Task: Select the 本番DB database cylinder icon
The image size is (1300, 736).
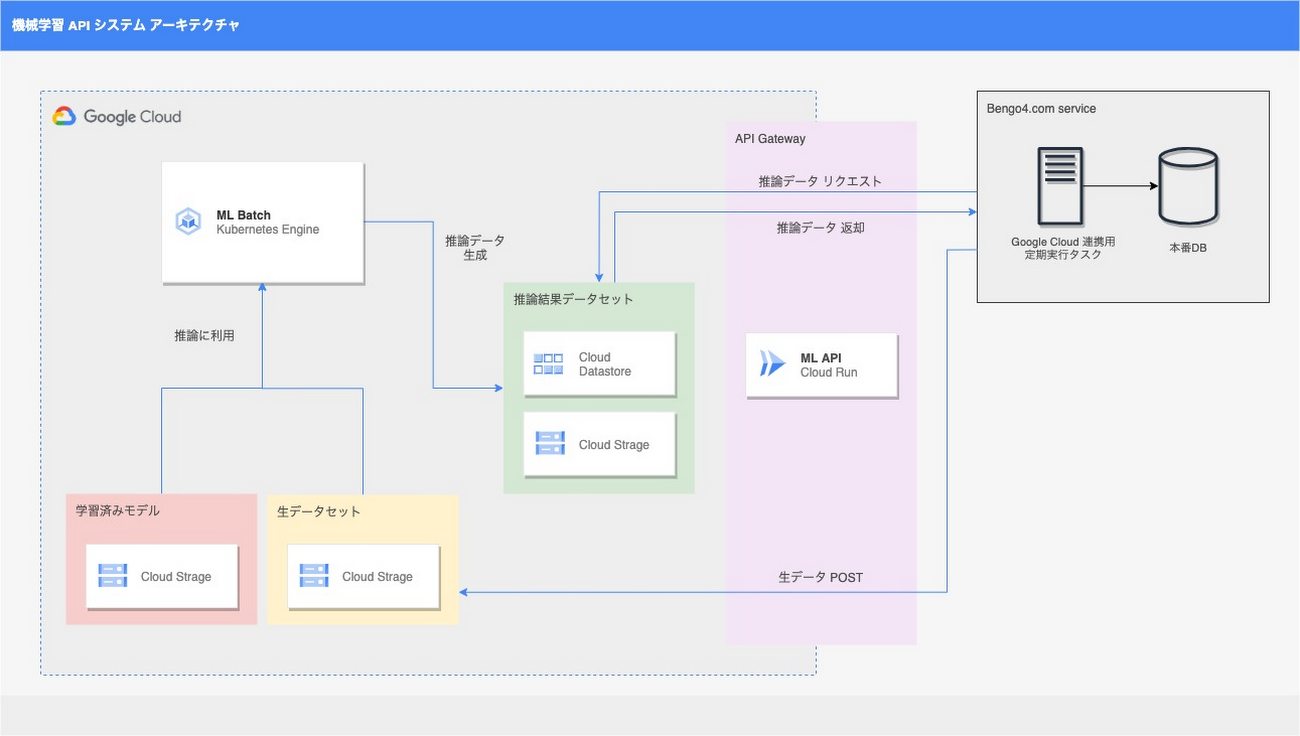Action: click(1187, 186)
